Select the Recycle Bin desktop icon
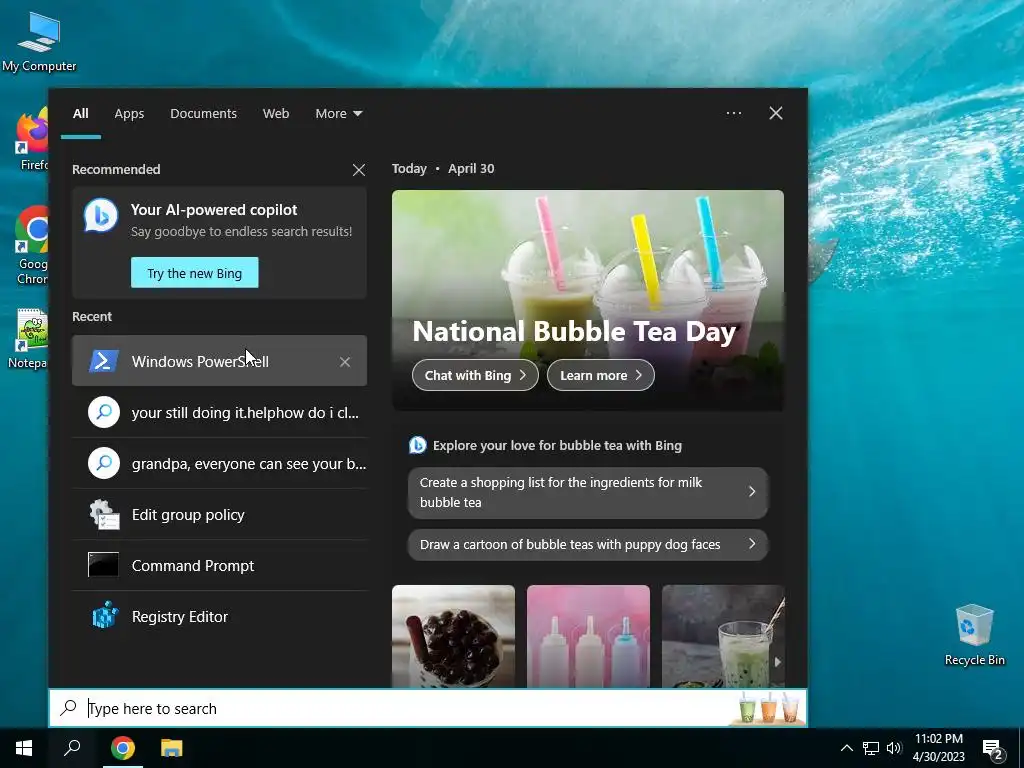The image size is (1024, 768). pos(974,635)
